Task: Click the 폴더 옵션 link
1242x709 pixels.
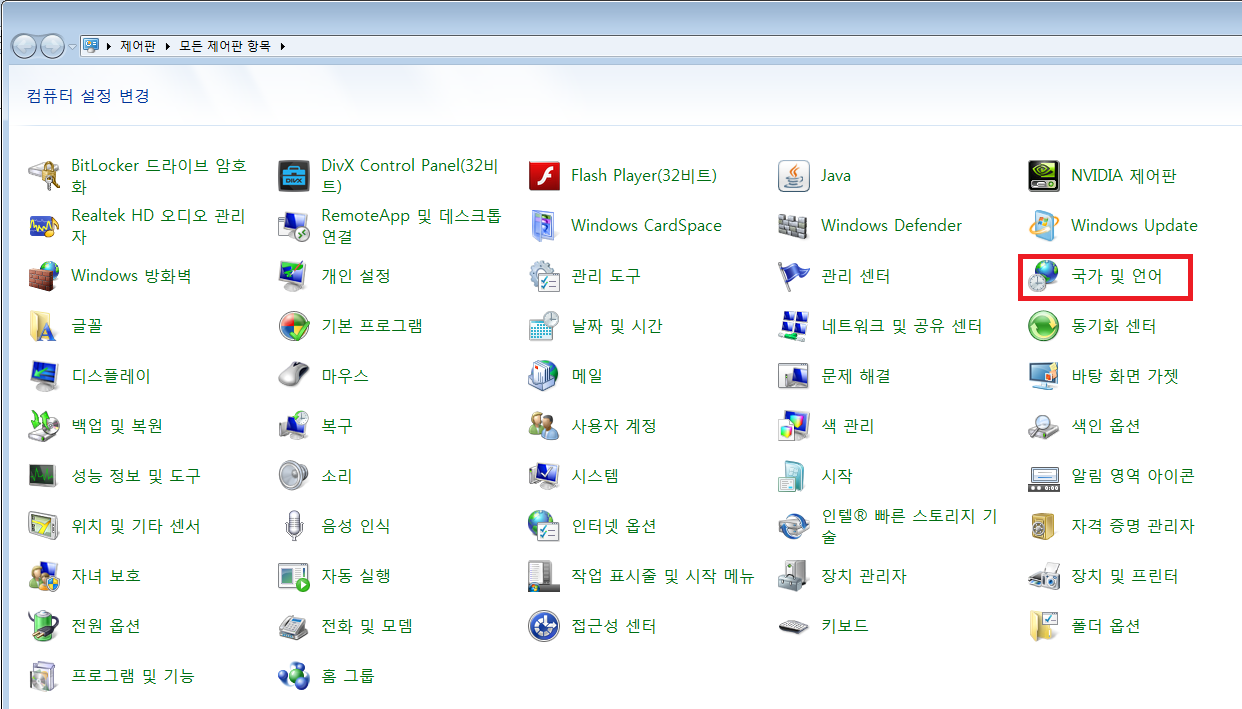Action: [1106, 626]
